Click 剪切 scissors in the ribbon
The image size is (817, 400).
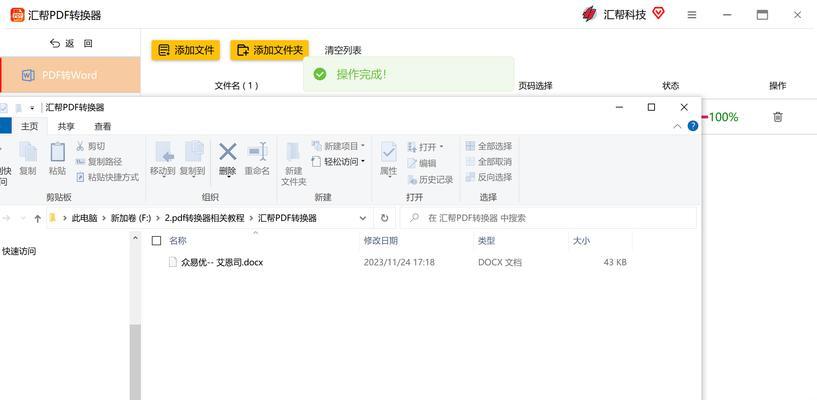click(x=90, y=146)
